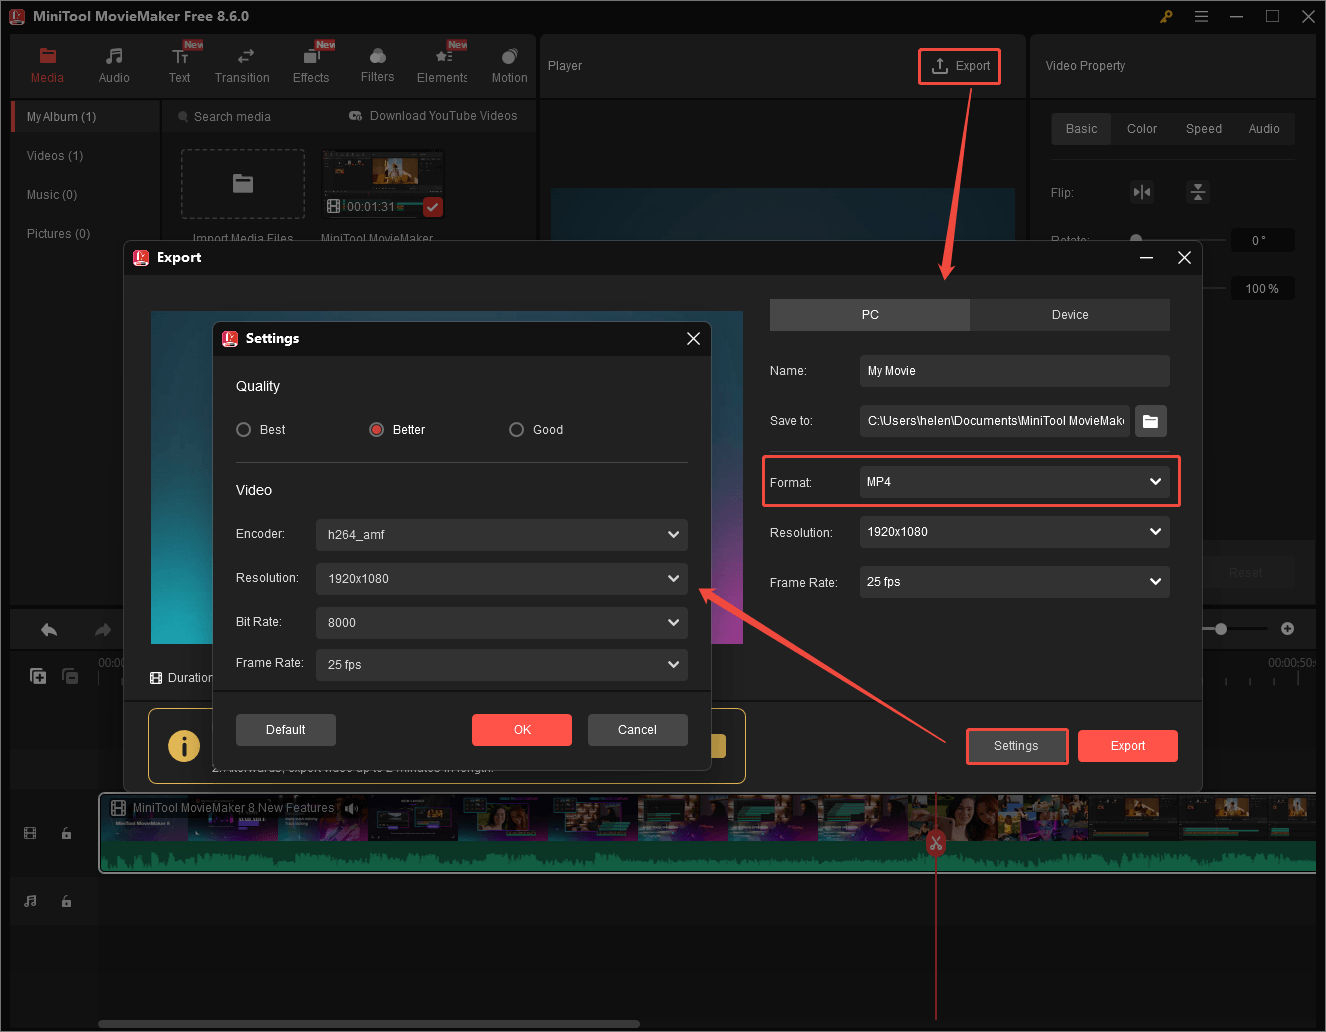Click the MiniTool MovieMaker media thumbnail

coord(383,184)
